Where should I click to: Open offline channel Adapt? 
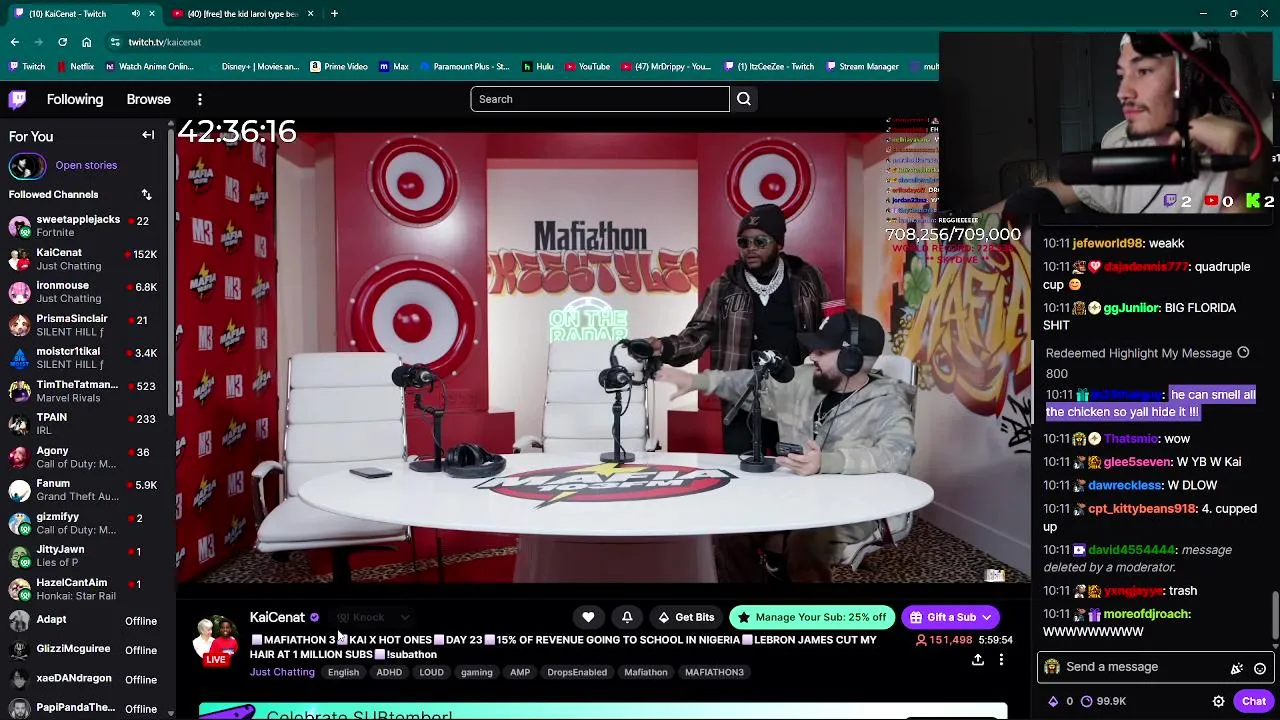[84, 621]
